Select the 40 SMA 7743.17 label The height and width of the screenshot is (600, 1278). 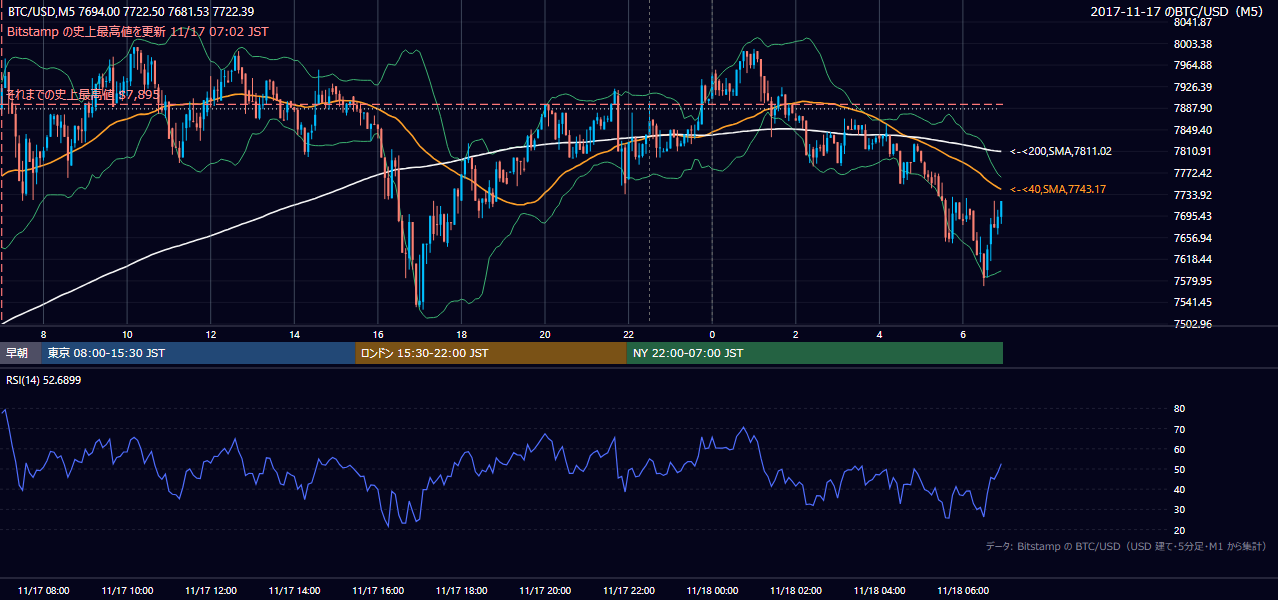1058,189
